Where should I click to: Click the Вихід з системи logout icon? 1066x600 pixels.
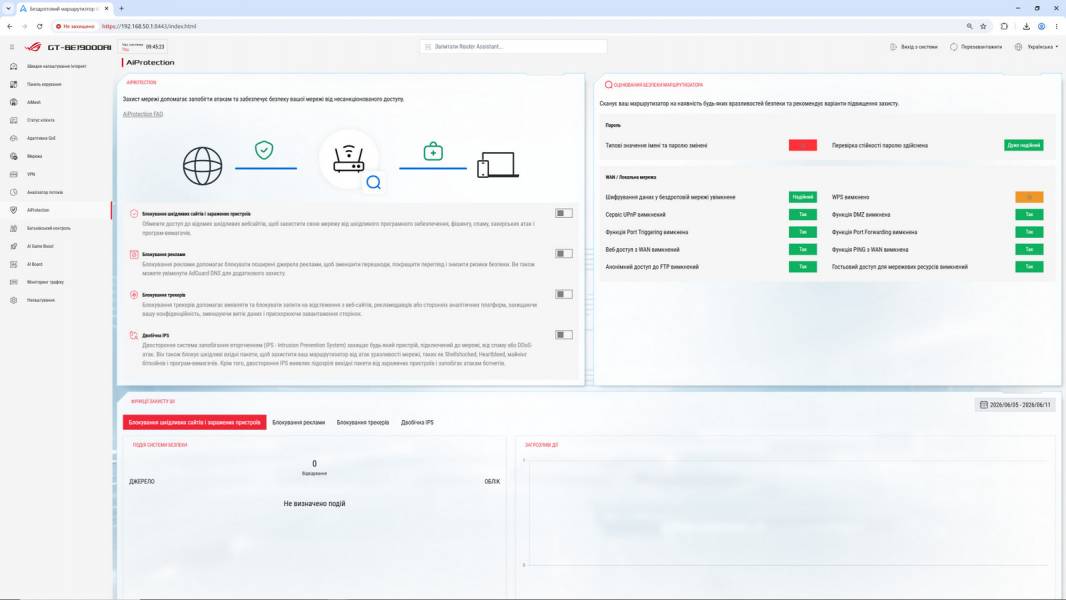pos(893,47)
